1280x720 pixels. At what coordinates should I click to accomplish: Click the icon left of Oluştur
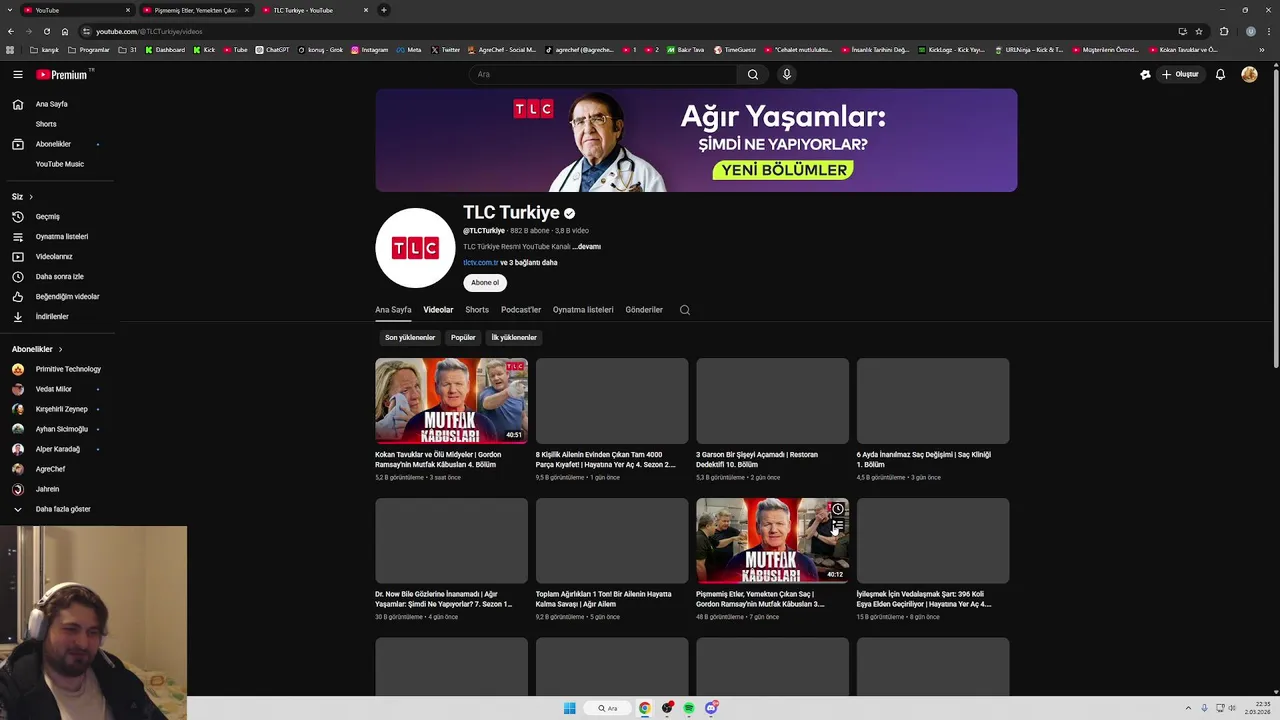coord(1145,74)
